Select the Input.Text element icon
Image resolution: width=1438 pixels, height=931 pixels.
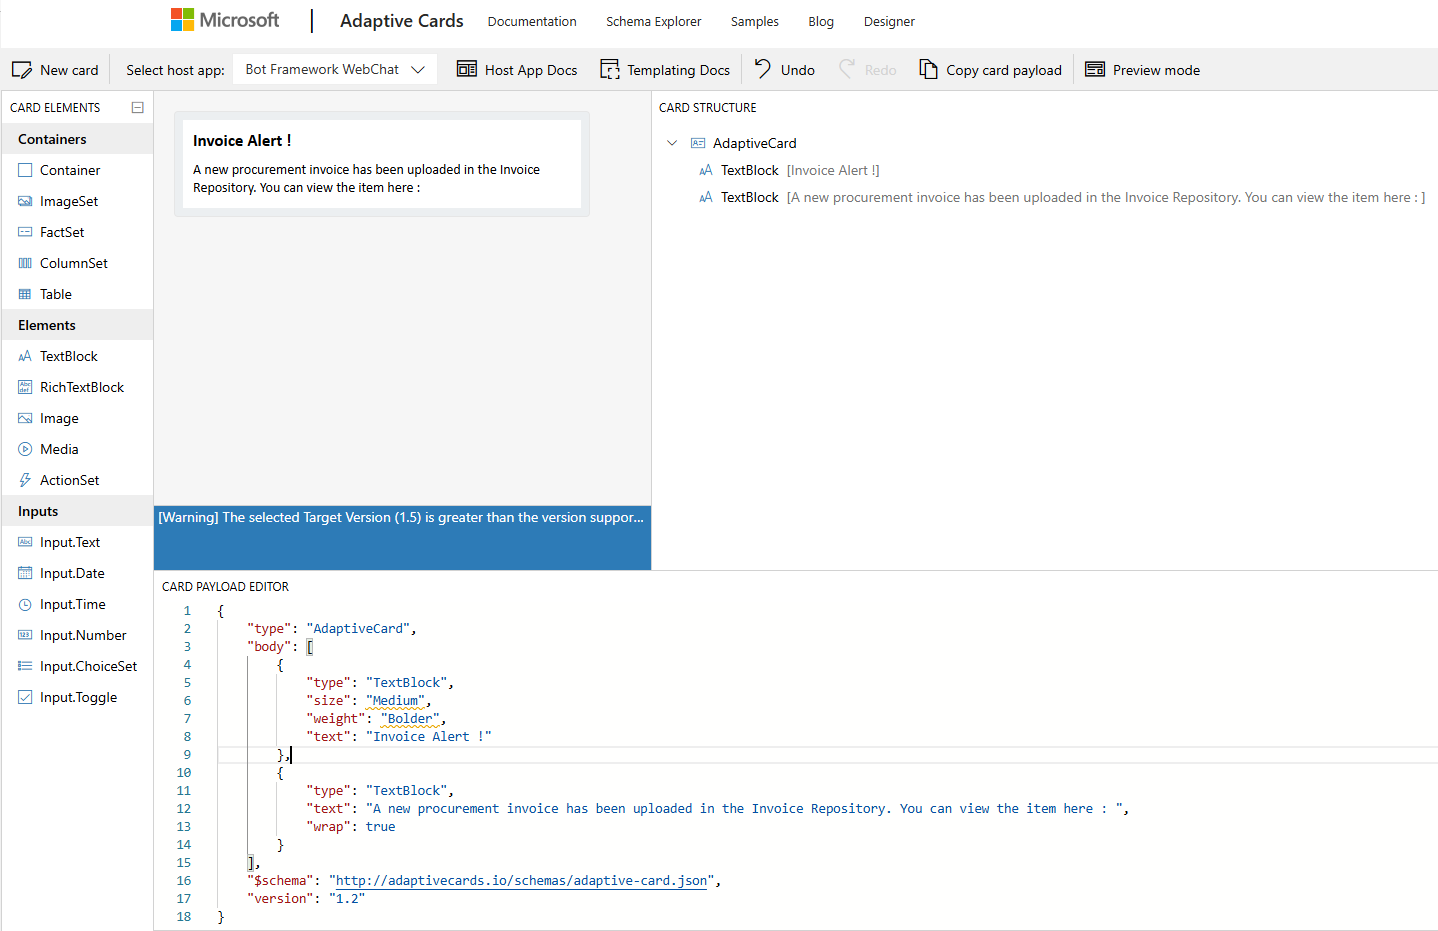point(25,542)
